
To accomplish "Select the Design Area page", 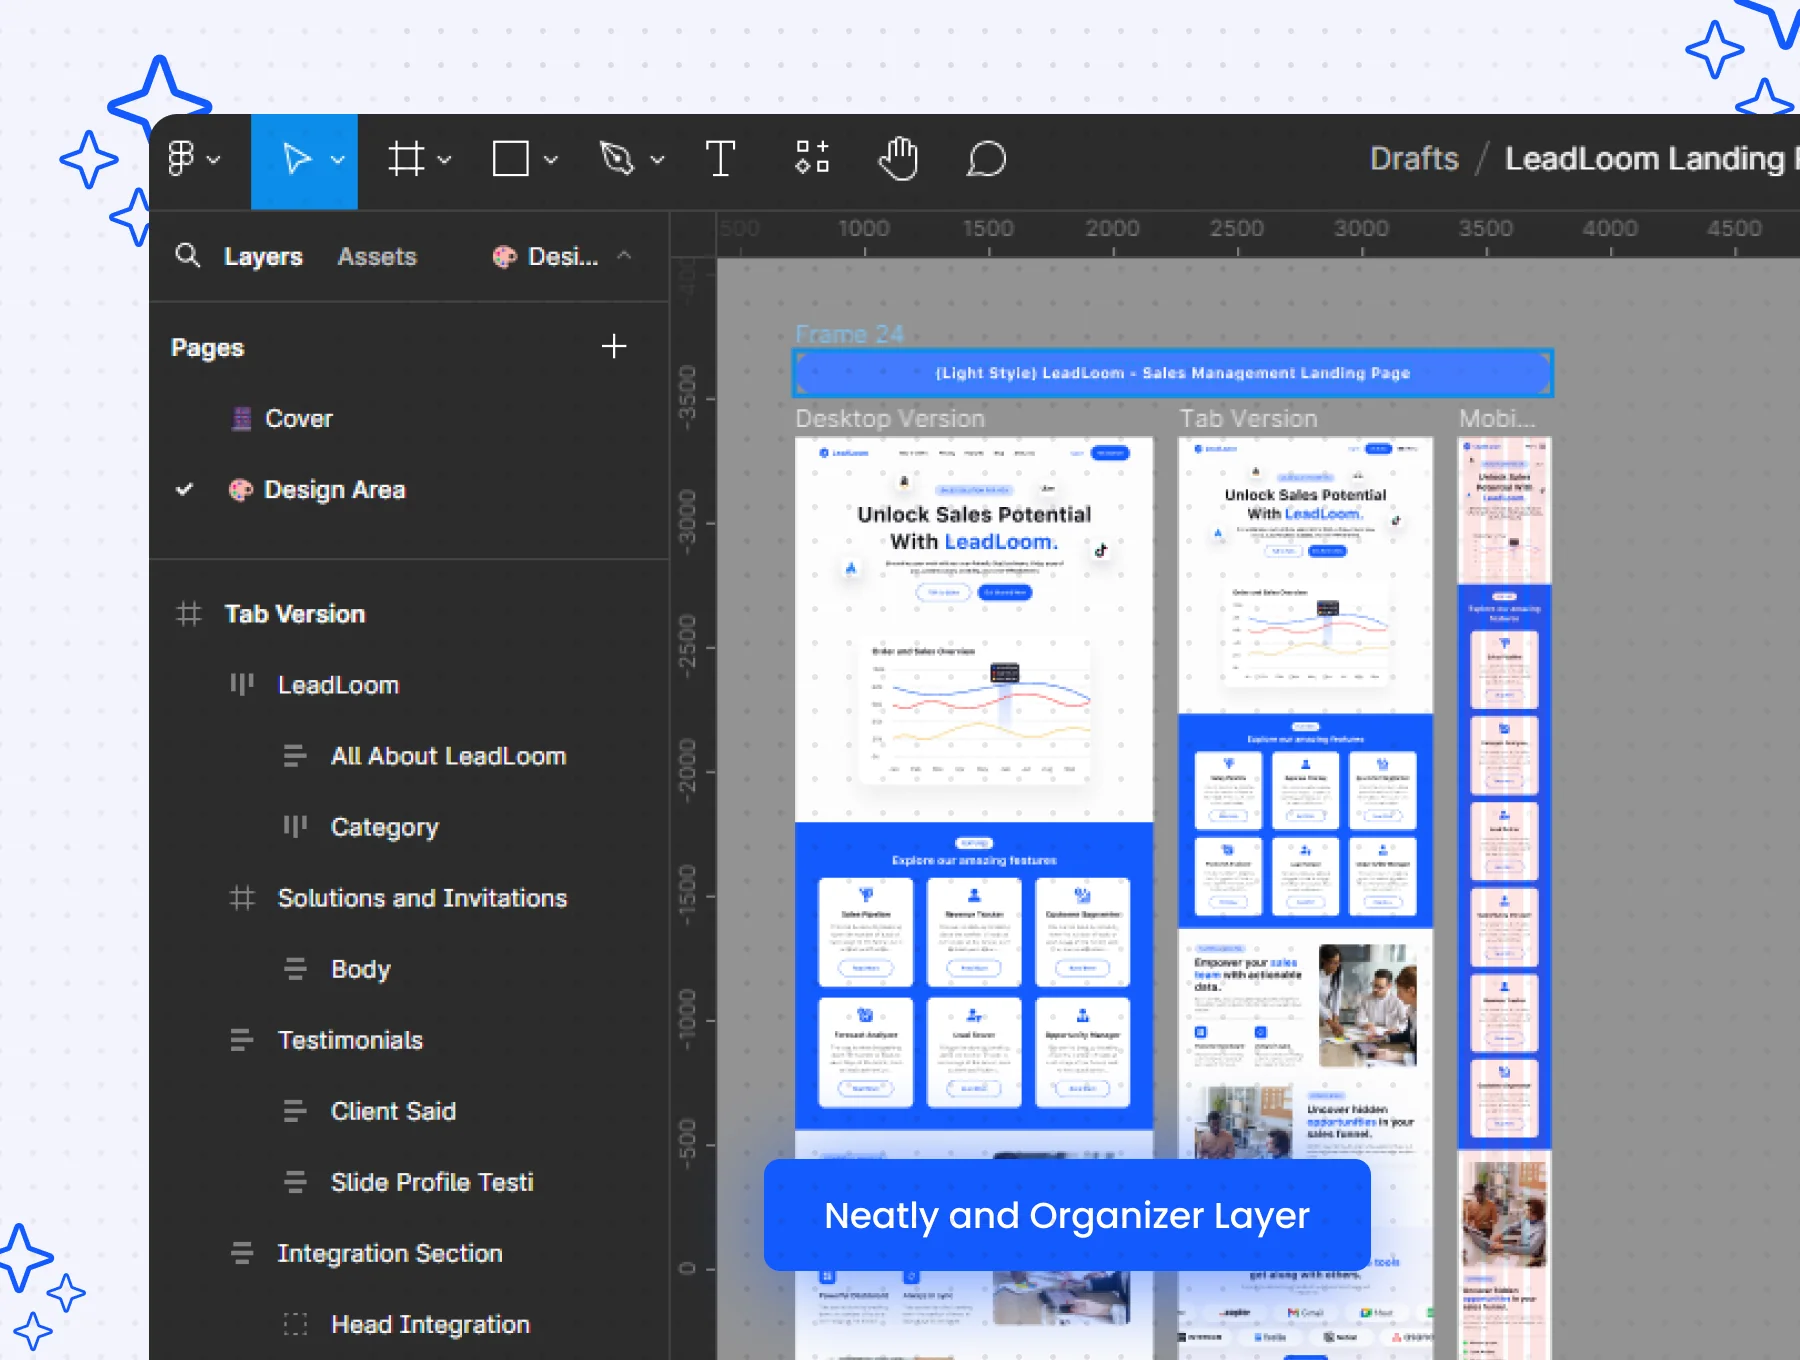I will pos(334,490).
